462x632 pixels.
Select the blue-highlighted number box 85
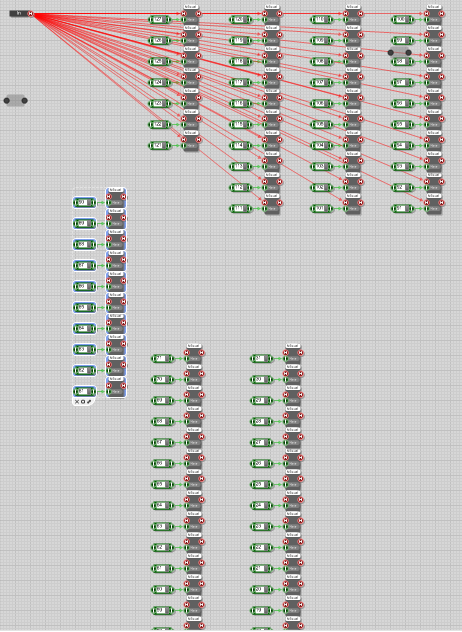click(x=85, y=308)
